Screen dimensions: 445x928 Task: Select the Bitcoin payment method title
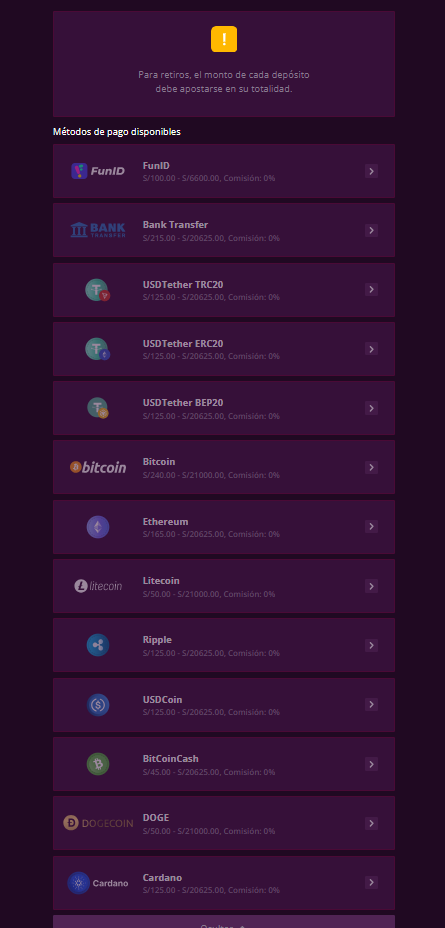point(159,462)
